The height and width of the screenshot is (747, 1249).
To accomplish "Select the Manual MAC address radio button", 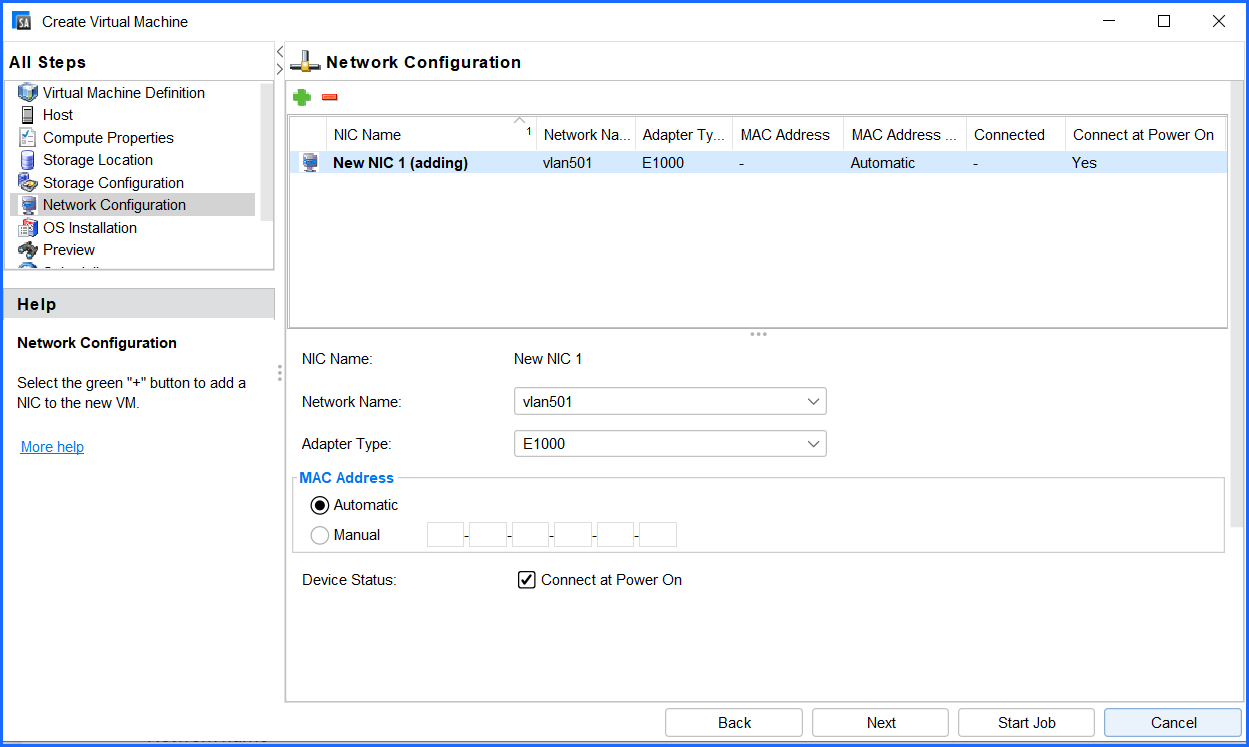I will tap(320, 535).
